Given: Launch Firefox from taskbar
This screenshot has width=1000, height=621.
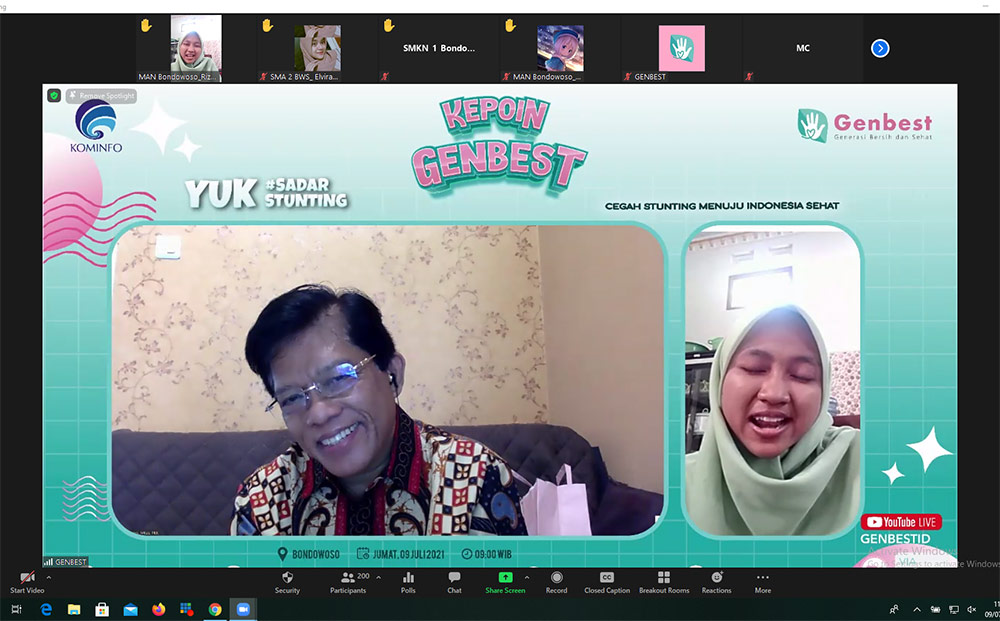Looking at the screenshot, I should (158, 610).
